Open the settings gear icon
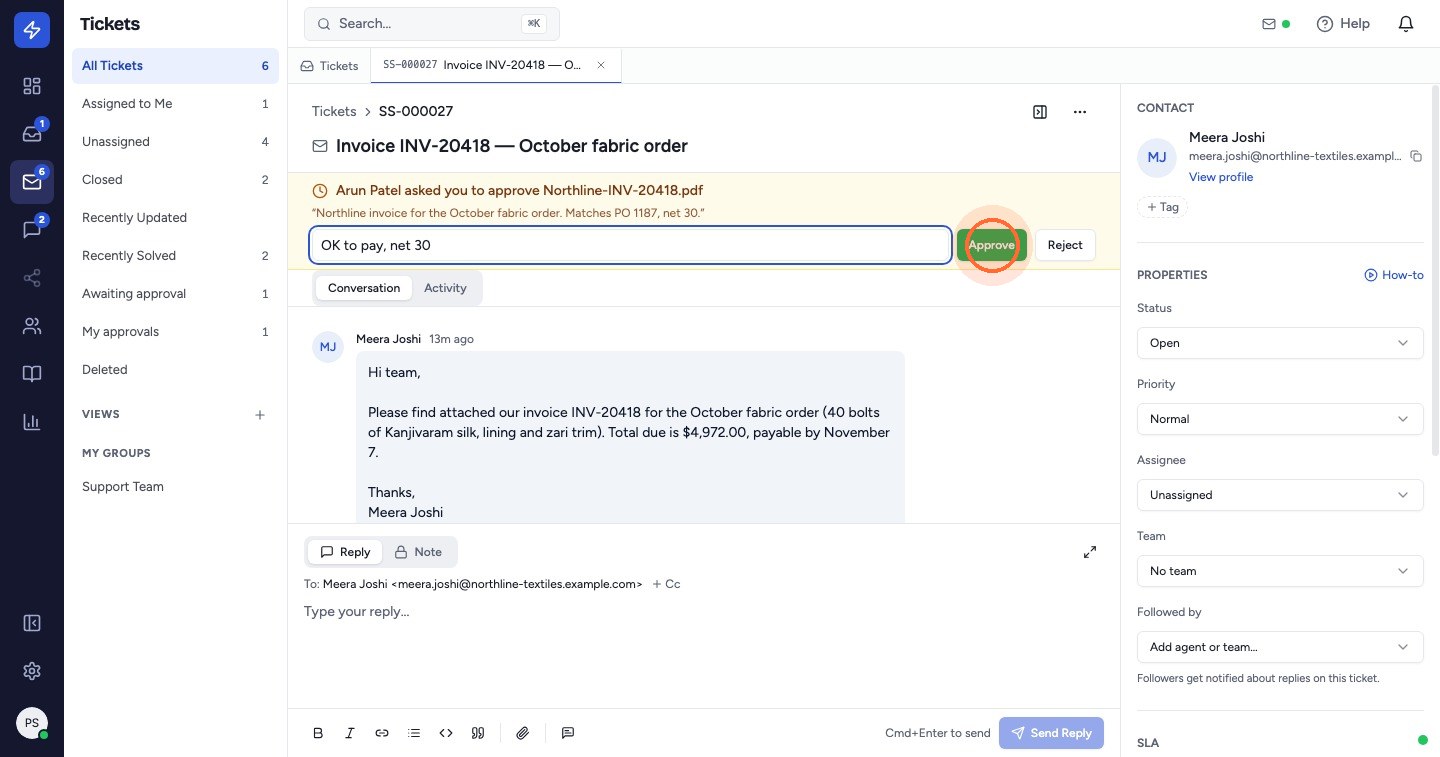Viewport: 1440px width, 757px height. tap(32, 671)
